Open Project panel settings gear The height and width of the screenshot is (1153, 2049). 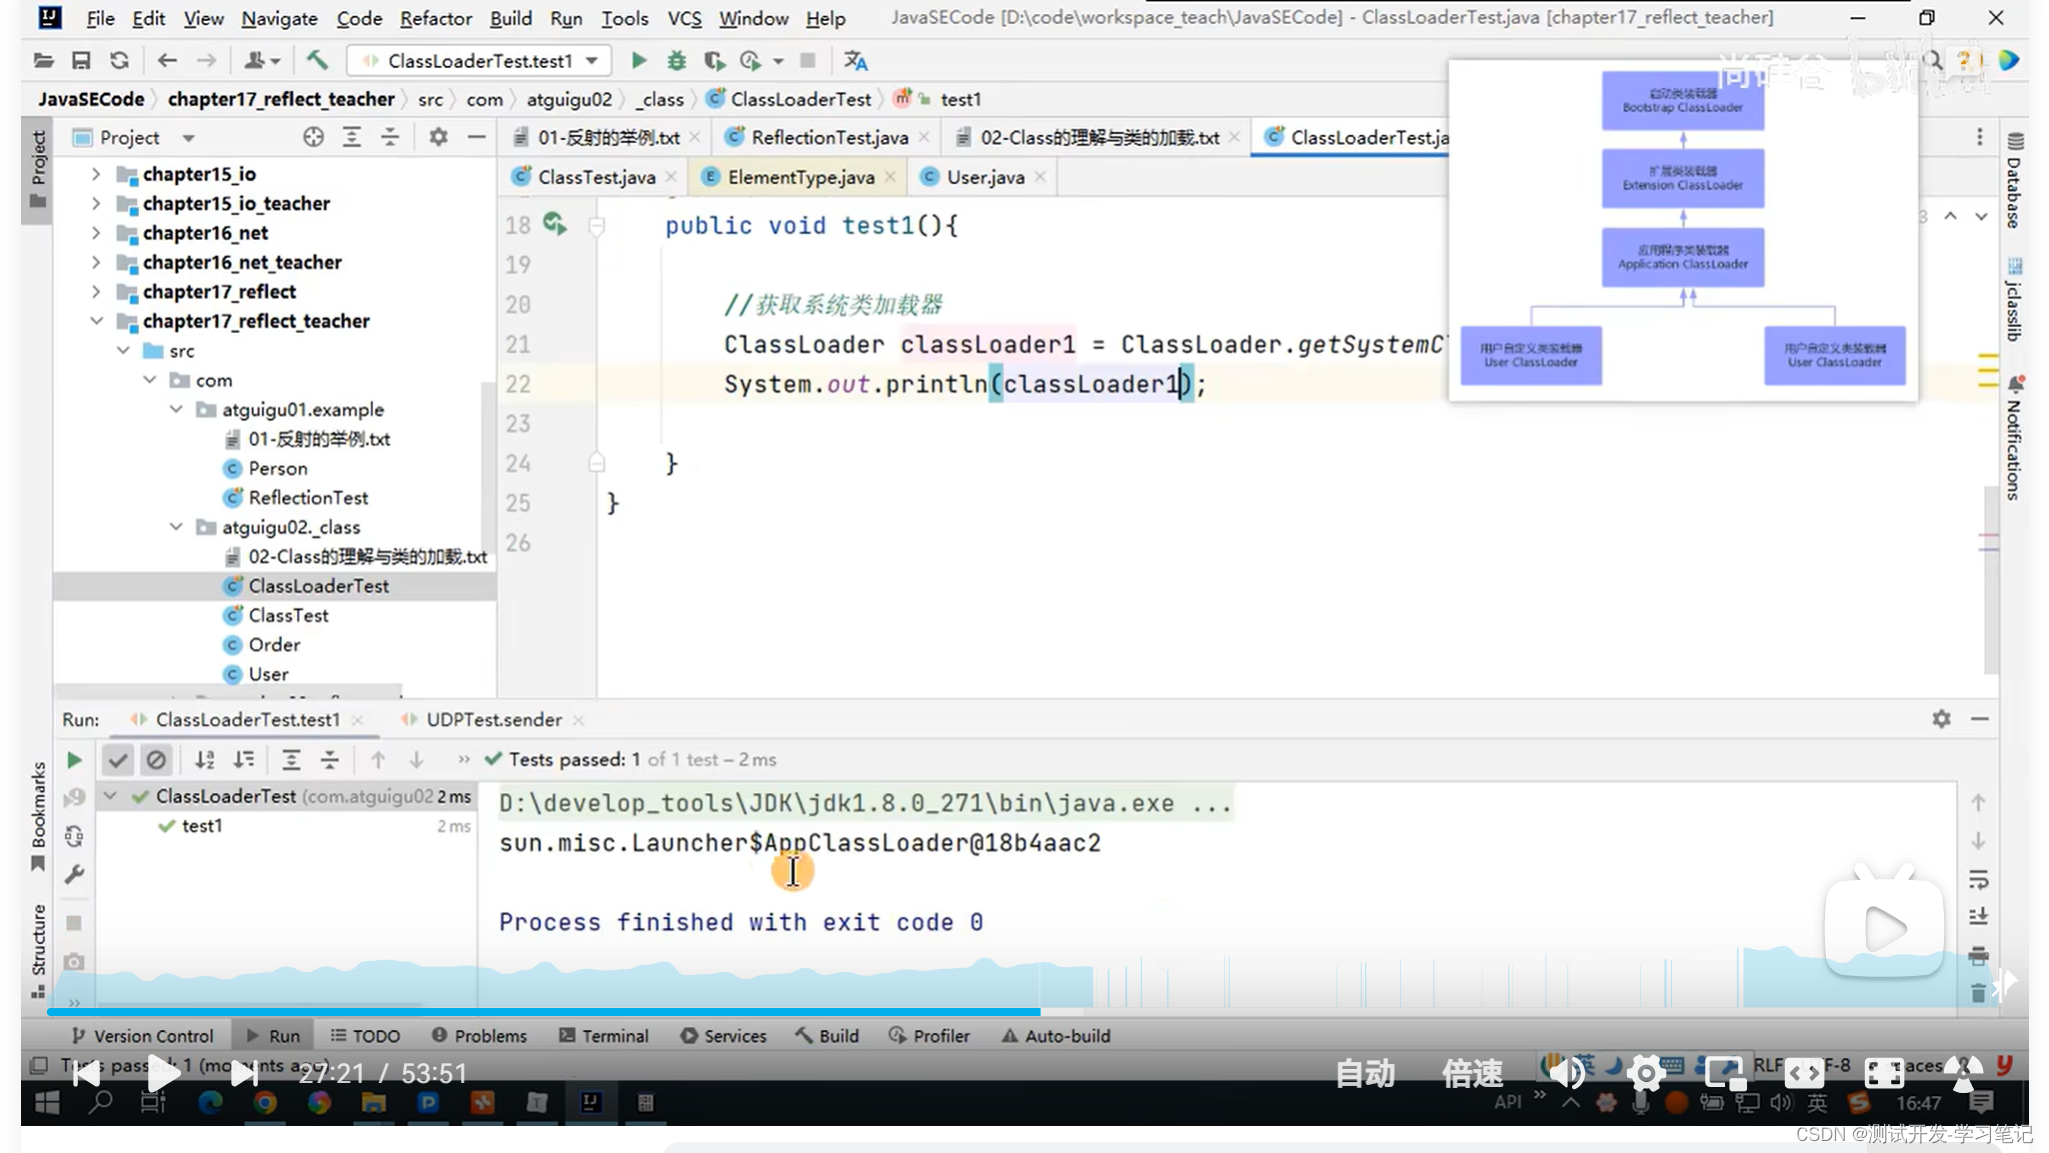point(438,137)
